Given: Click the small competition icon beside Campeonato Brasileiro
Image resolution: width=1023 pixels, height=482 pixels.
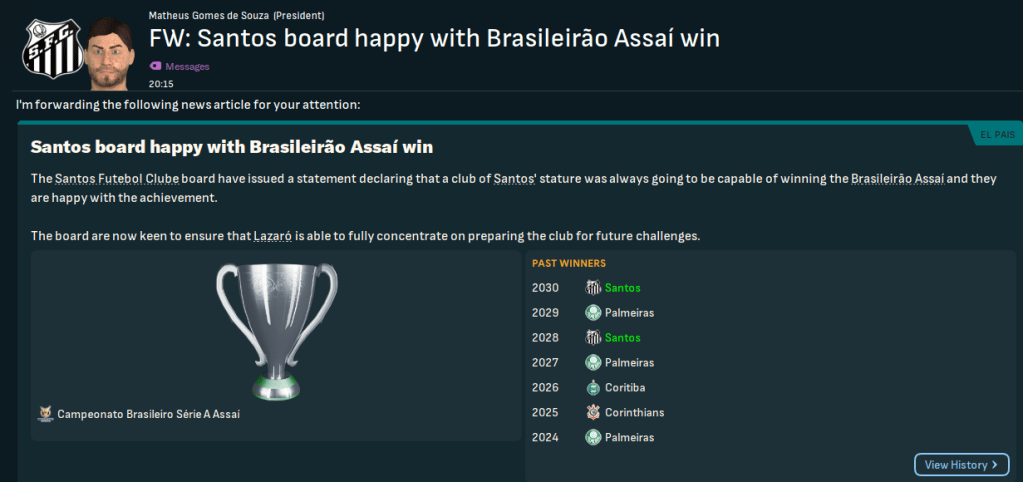Looking at the screenshot, I should (x=45, y=413).
